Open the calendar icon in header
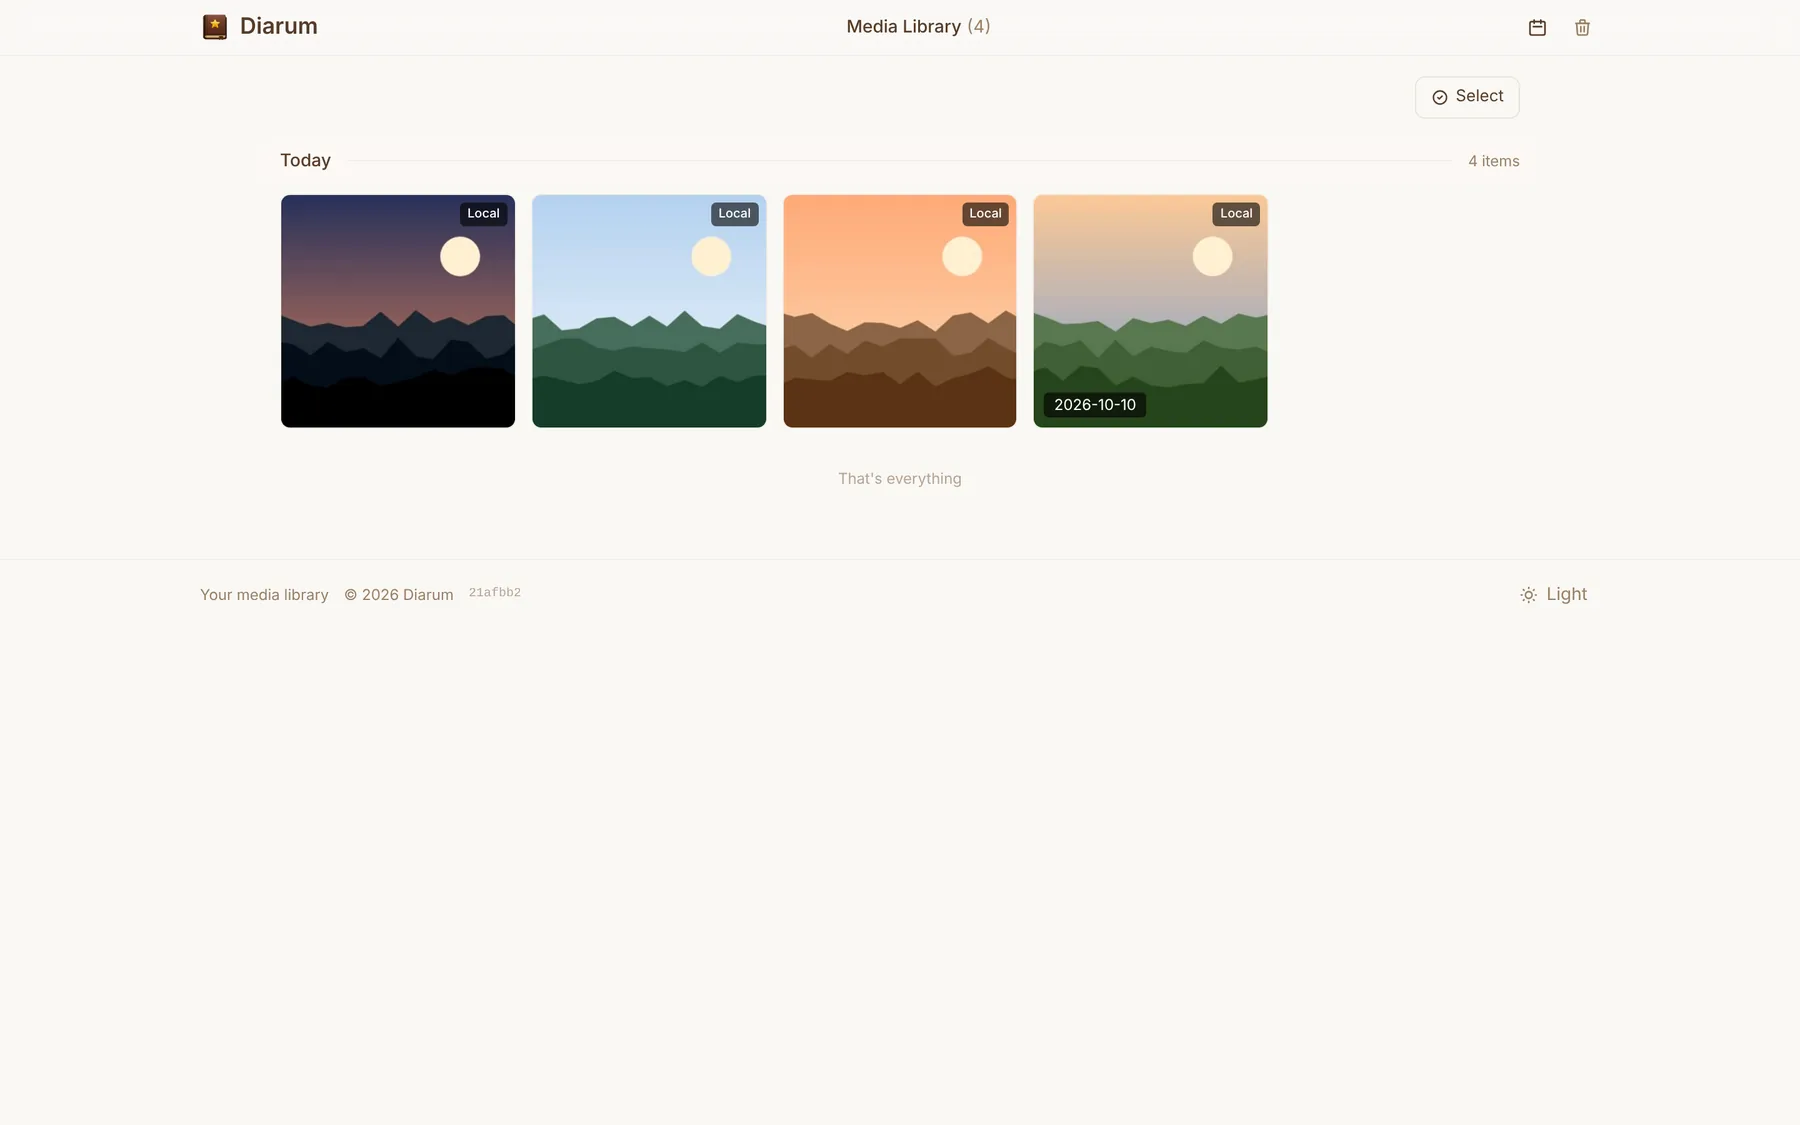1800x1125 pixels. [1537, 28]
